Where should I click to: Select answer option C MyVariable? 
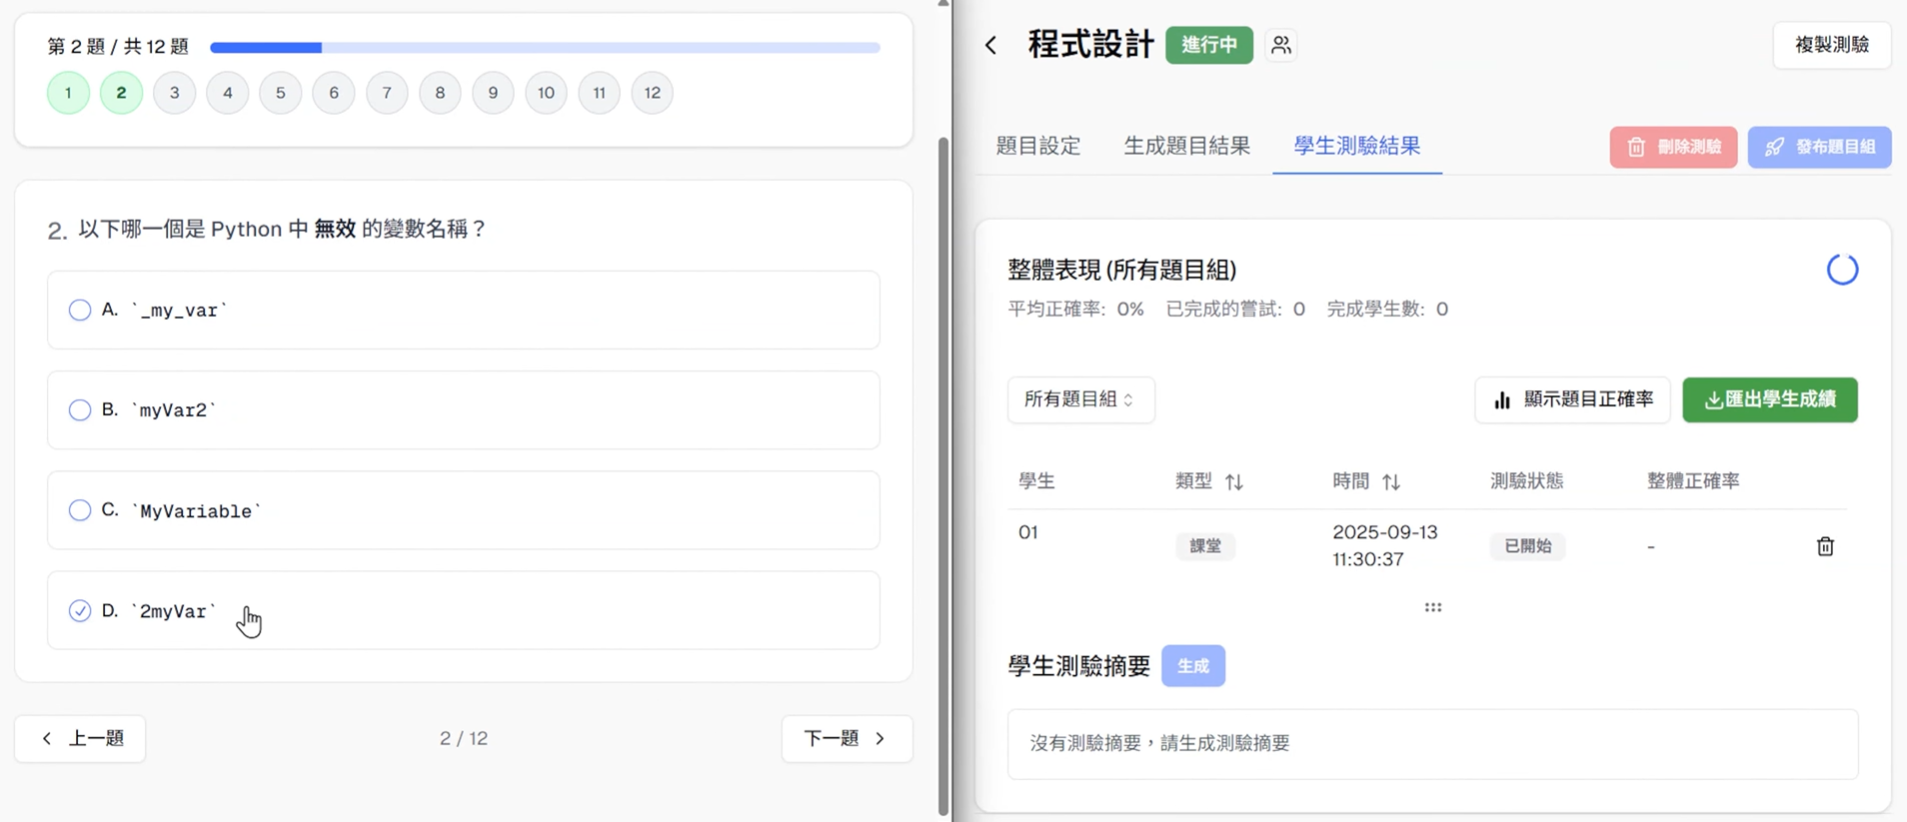click(463, 510)
